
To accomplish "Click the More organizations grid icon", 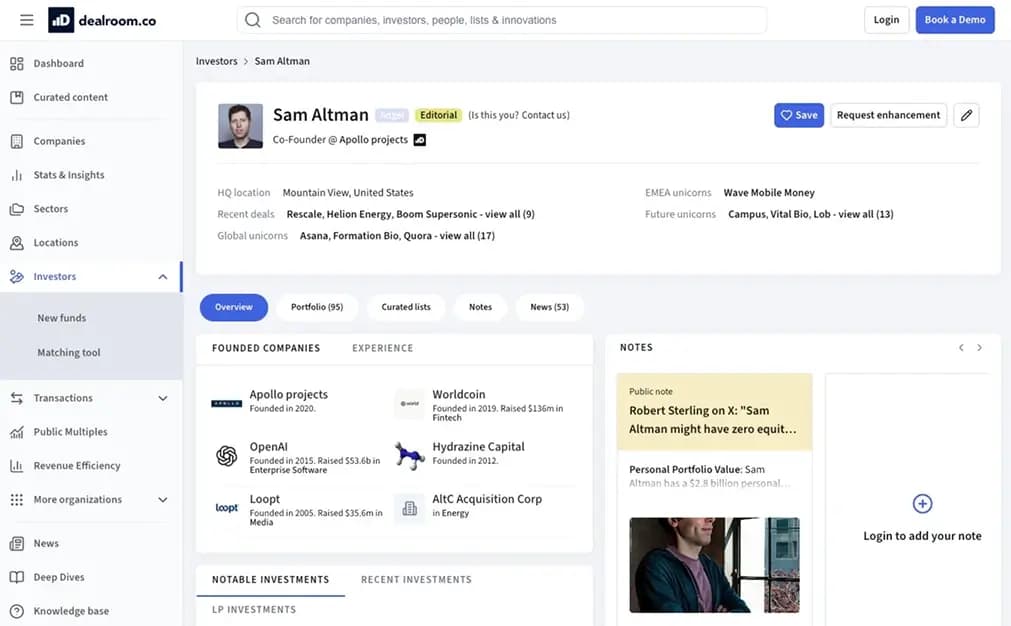I will tap(17, 500).
